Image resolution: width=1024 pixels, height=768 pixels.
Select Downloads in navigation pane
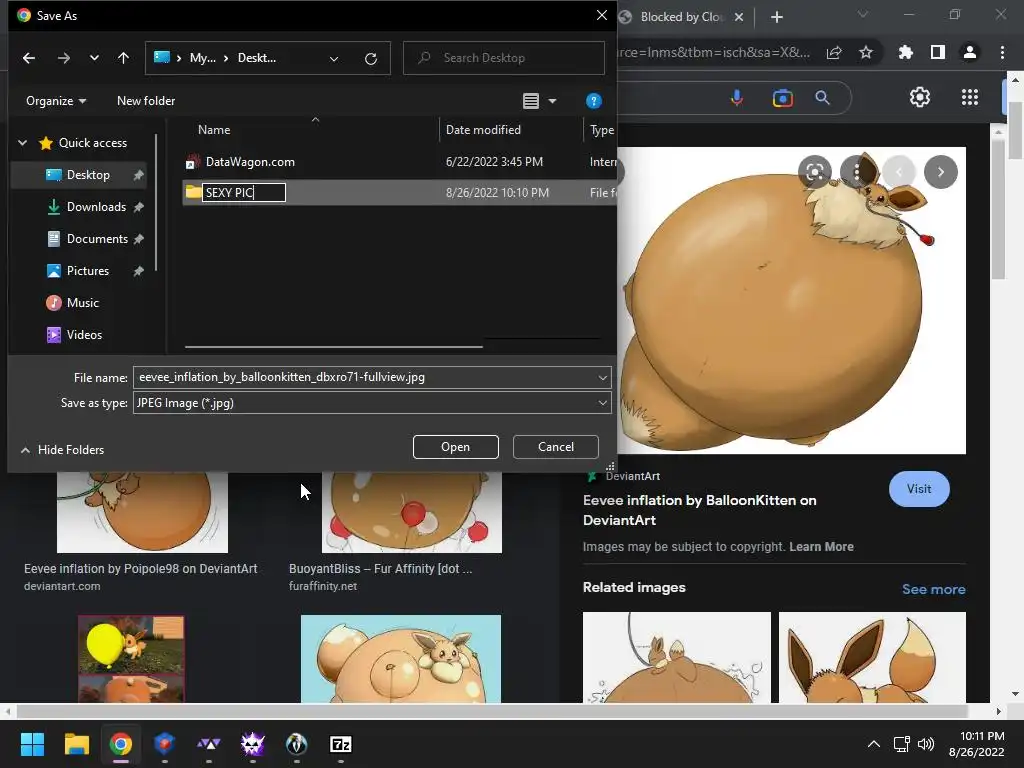(95, 207)
